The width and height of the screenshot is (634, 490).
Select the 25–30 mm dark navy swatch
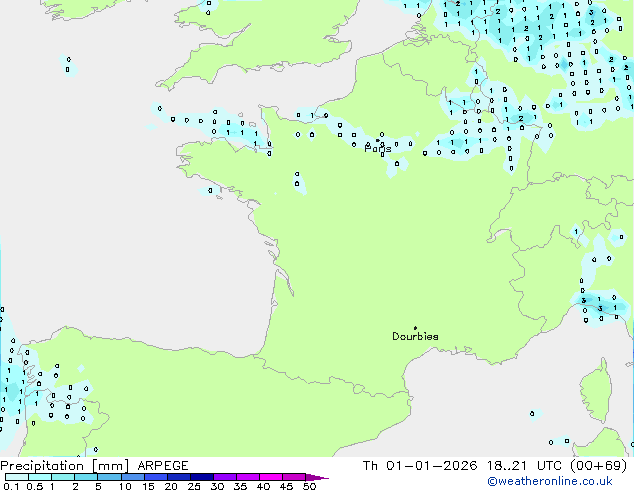(202, 477)
